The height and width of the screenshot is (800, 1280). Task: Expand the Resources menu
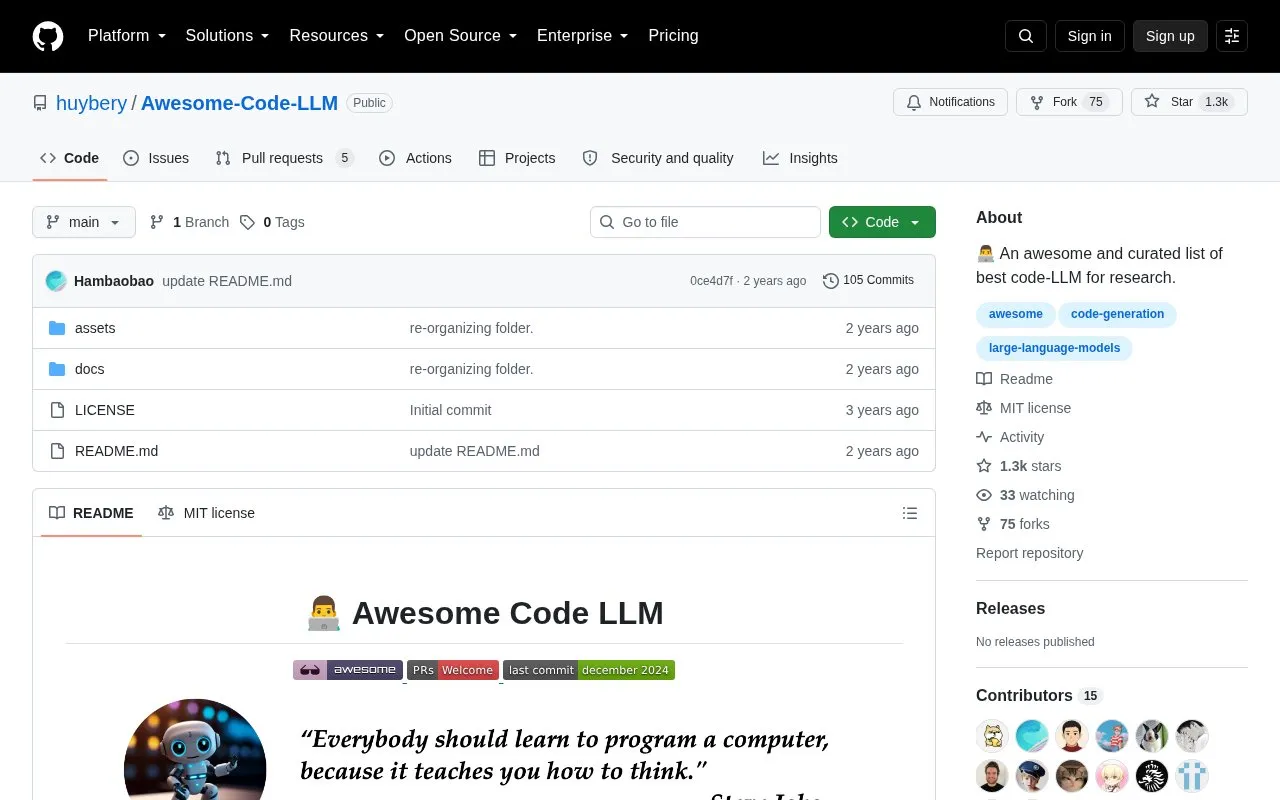[x=337, y=36]
